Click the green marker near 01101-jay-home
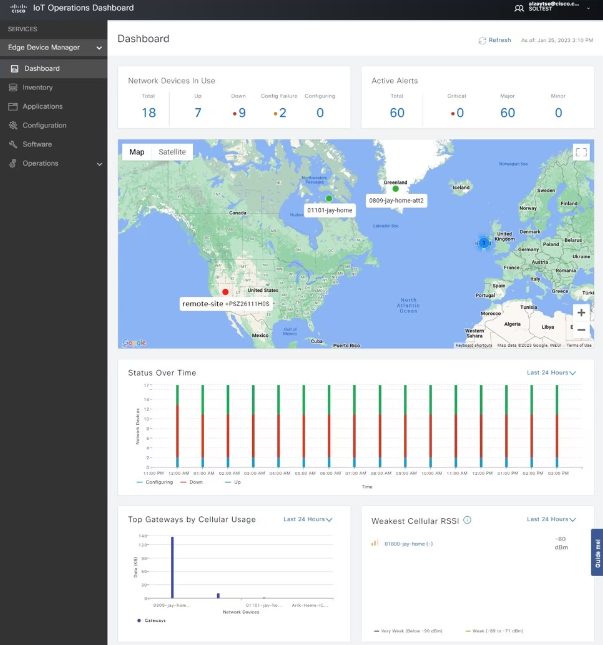The image size is (603, 645). (329, 198)
